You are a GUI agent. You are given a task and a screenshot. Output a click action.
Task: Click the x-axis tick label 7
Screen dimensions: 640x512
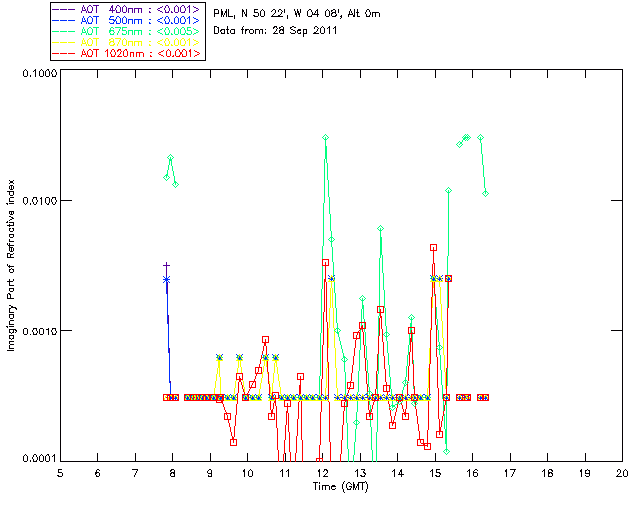click(135, 473)
